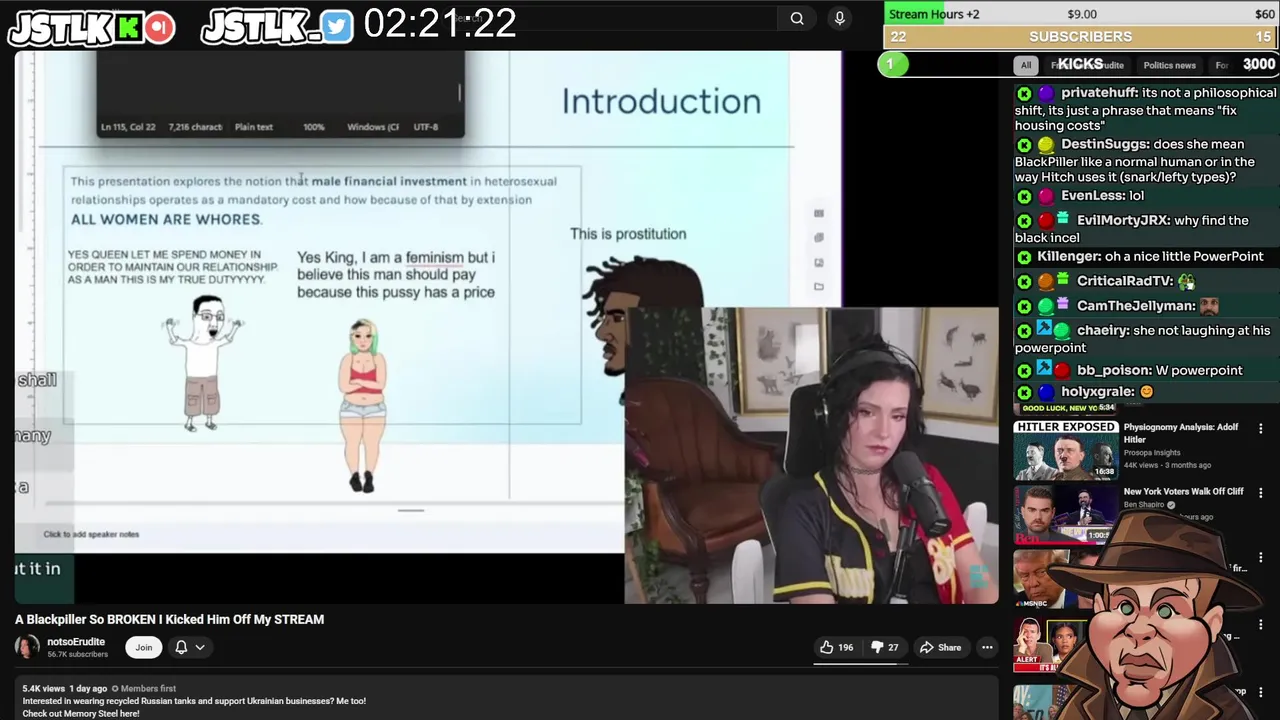Click the Twitter bird logo in JSTLK banner

pos(337,27)
